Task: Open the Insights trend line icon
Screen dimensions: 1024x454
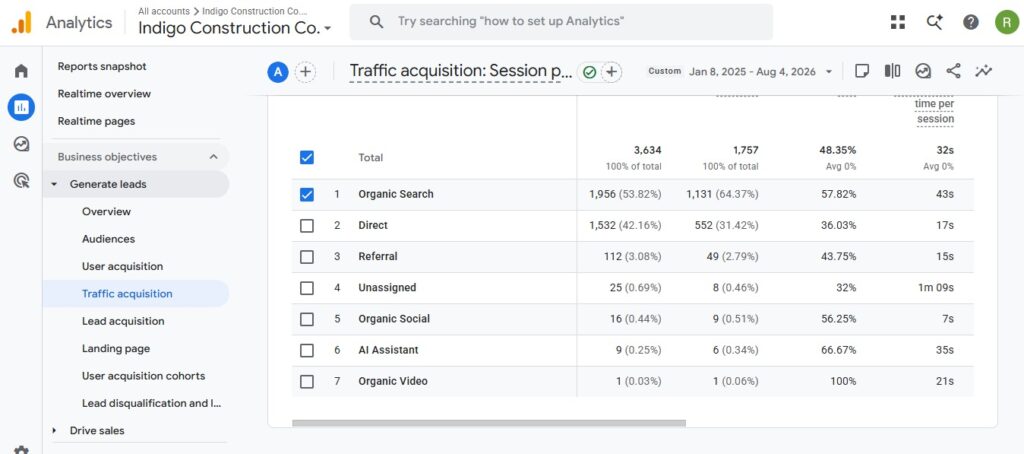Action: [x=984, y=71]
